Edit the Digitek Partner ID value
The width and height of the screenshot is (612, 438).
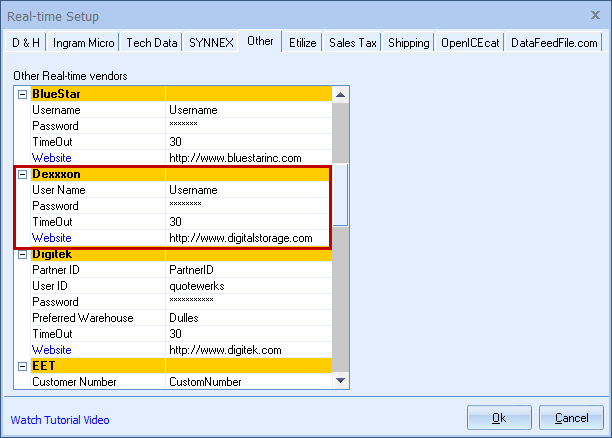[x=249, y=270]
